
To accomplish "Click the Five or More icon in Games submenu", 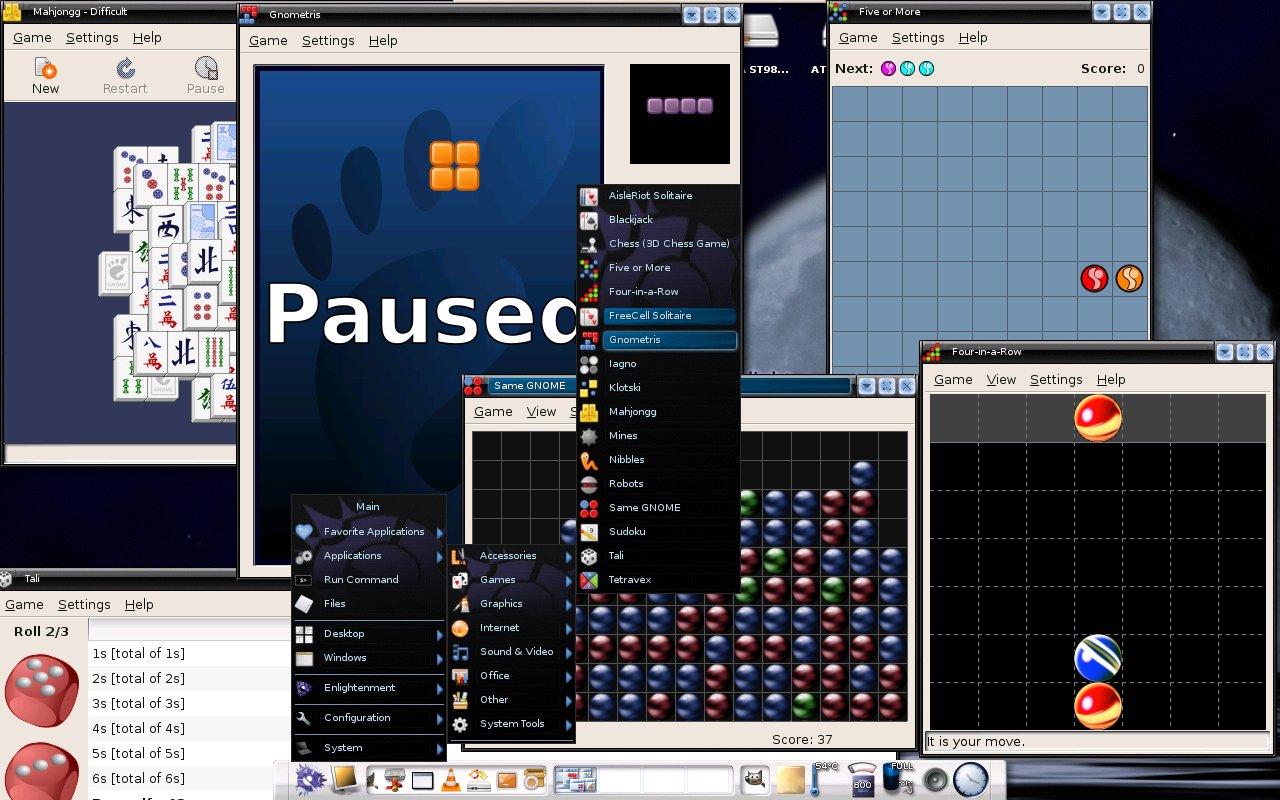I will pyautogui.click(x=589, y=267).
